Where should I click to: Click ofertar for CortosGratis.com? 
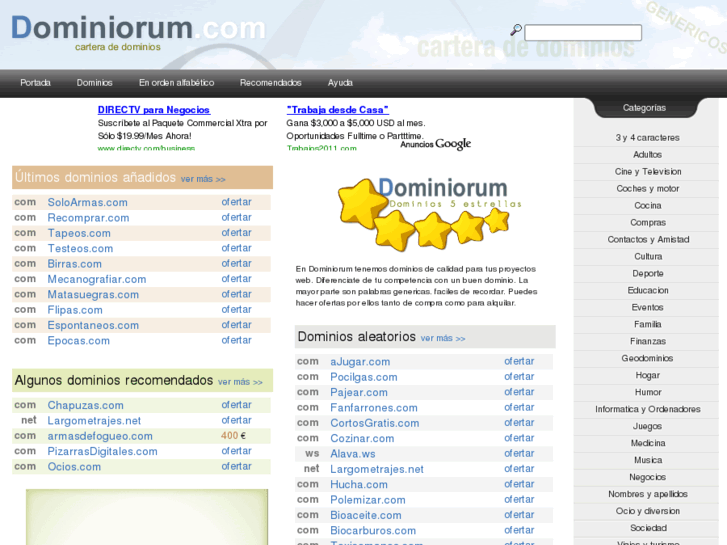[x=519, y=423]
